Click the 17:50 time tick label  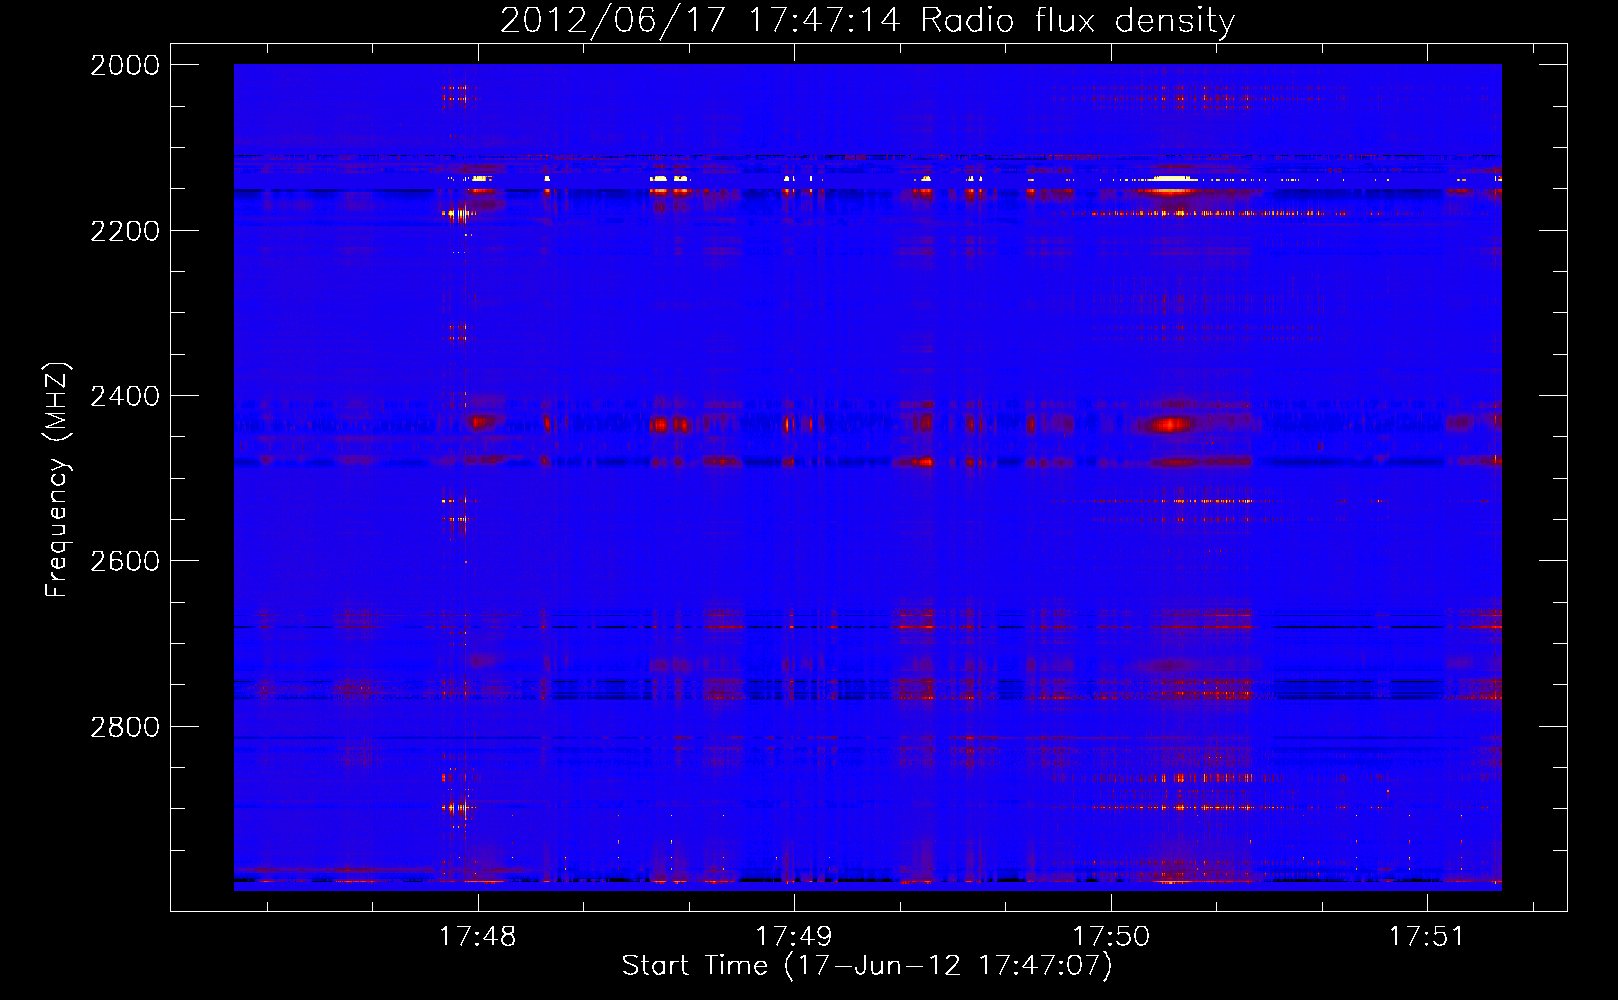1111,936
